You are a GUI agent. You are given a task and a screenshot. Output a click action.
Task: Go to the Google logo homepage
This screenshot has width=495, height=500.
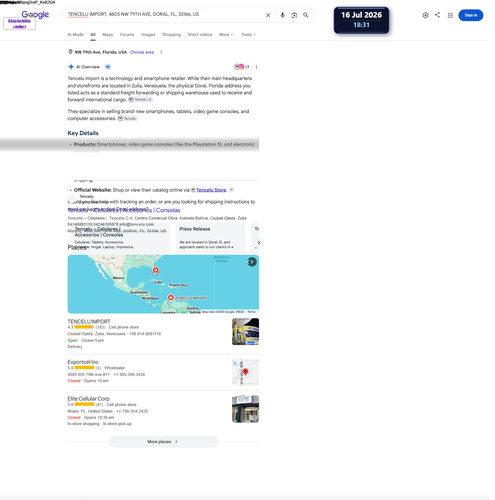tap(35, 14)
